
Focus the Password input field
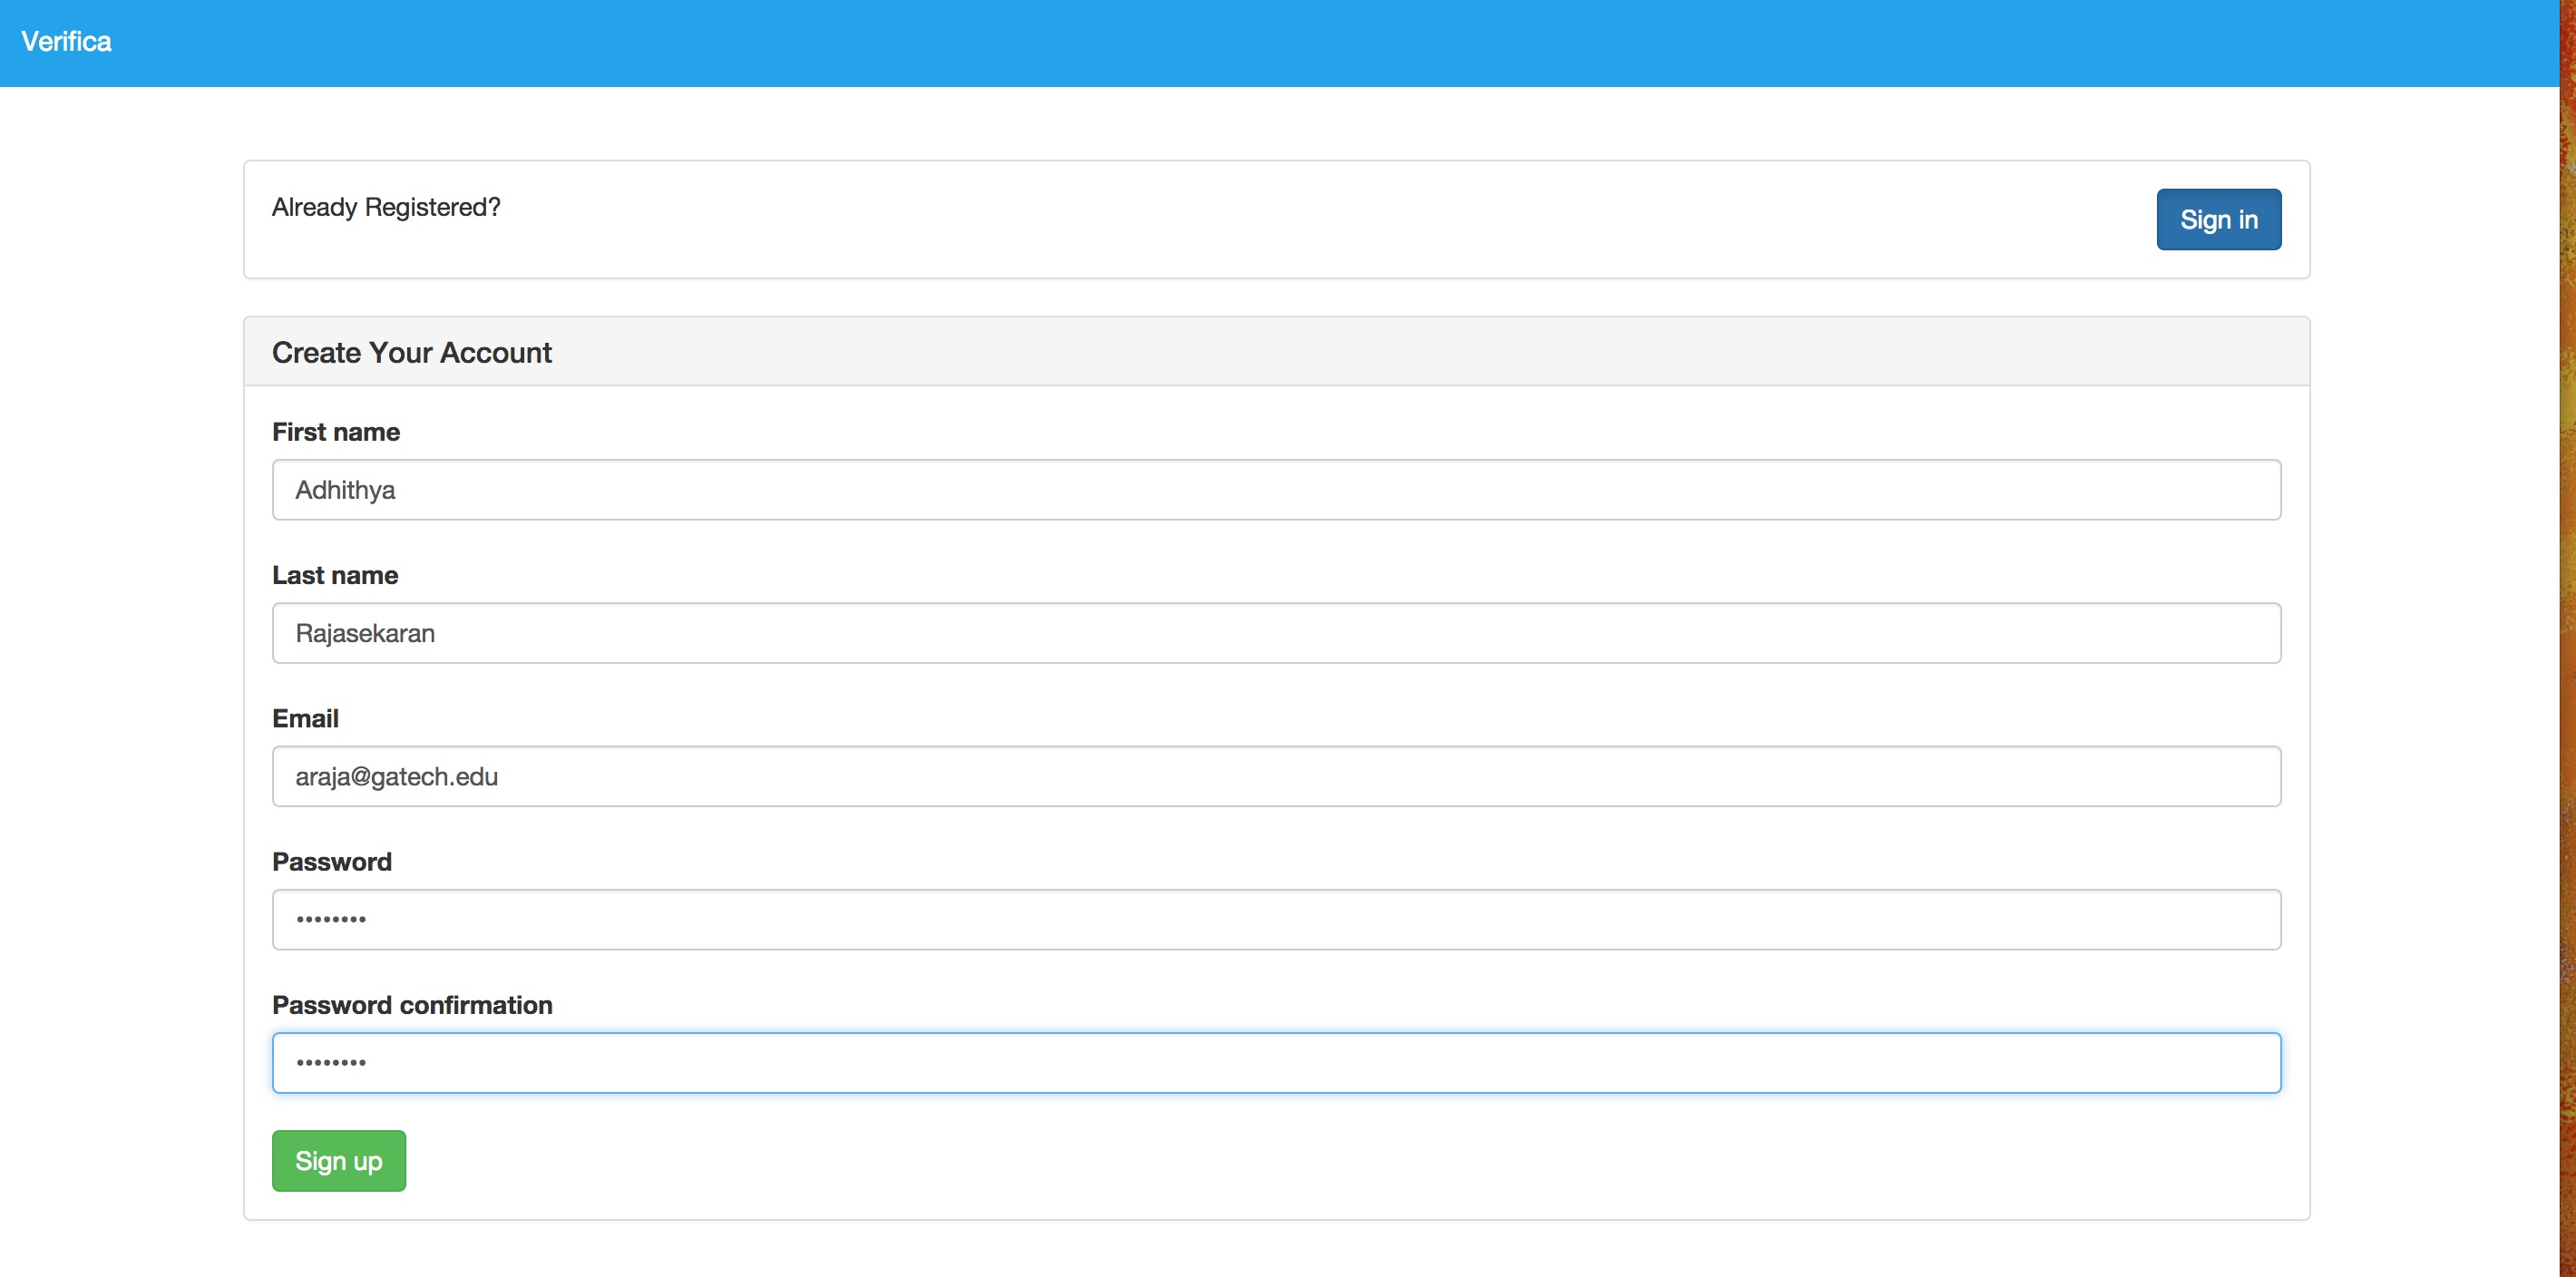click(x=1275, y=919)
